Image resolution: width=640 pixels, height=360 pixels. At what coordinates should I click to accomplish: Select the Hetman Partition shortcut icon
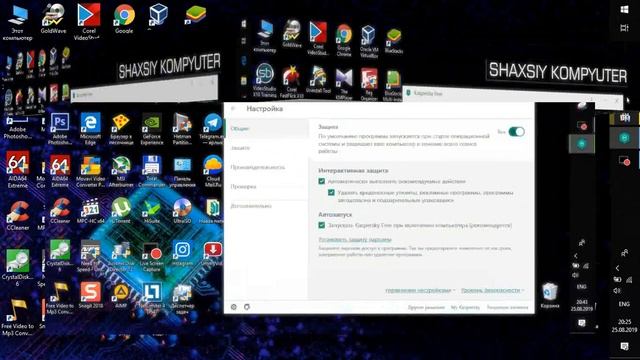pyautogui.click(x=182, y=129)
